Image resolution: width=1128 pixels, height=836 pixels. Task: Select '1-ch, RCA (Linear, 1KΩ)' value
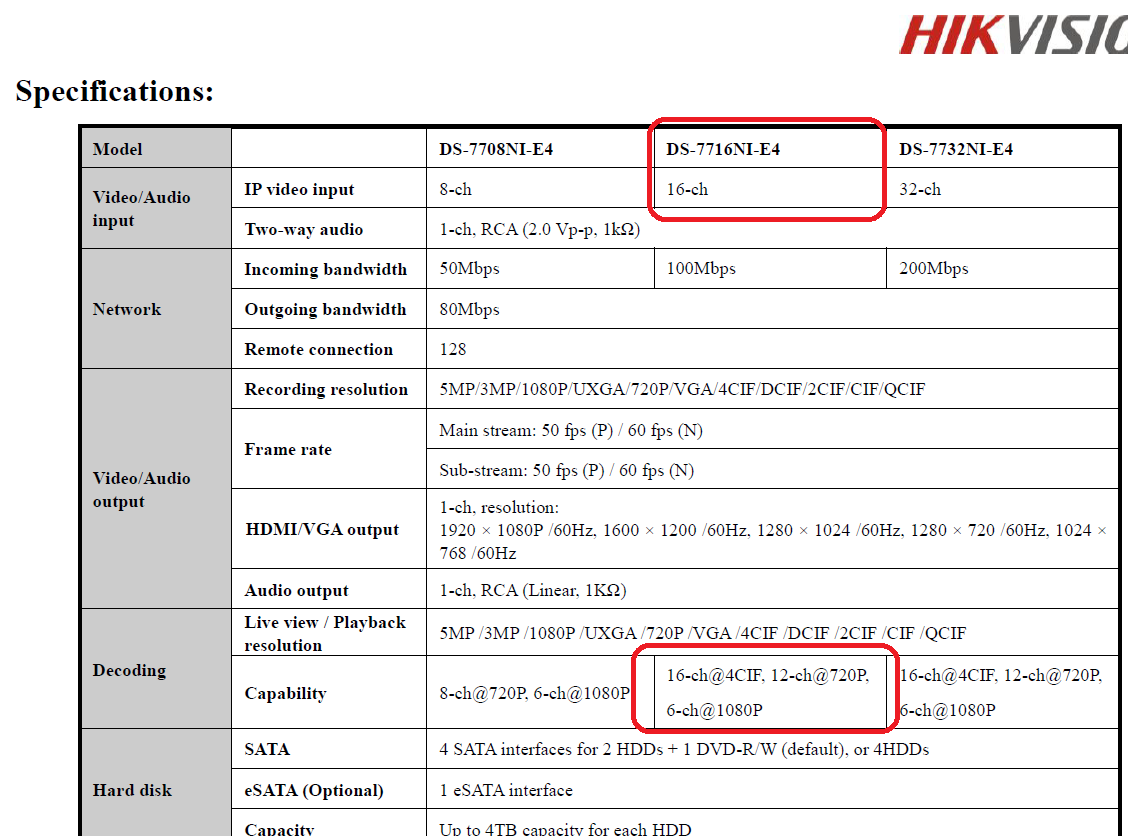click(533, 591)
